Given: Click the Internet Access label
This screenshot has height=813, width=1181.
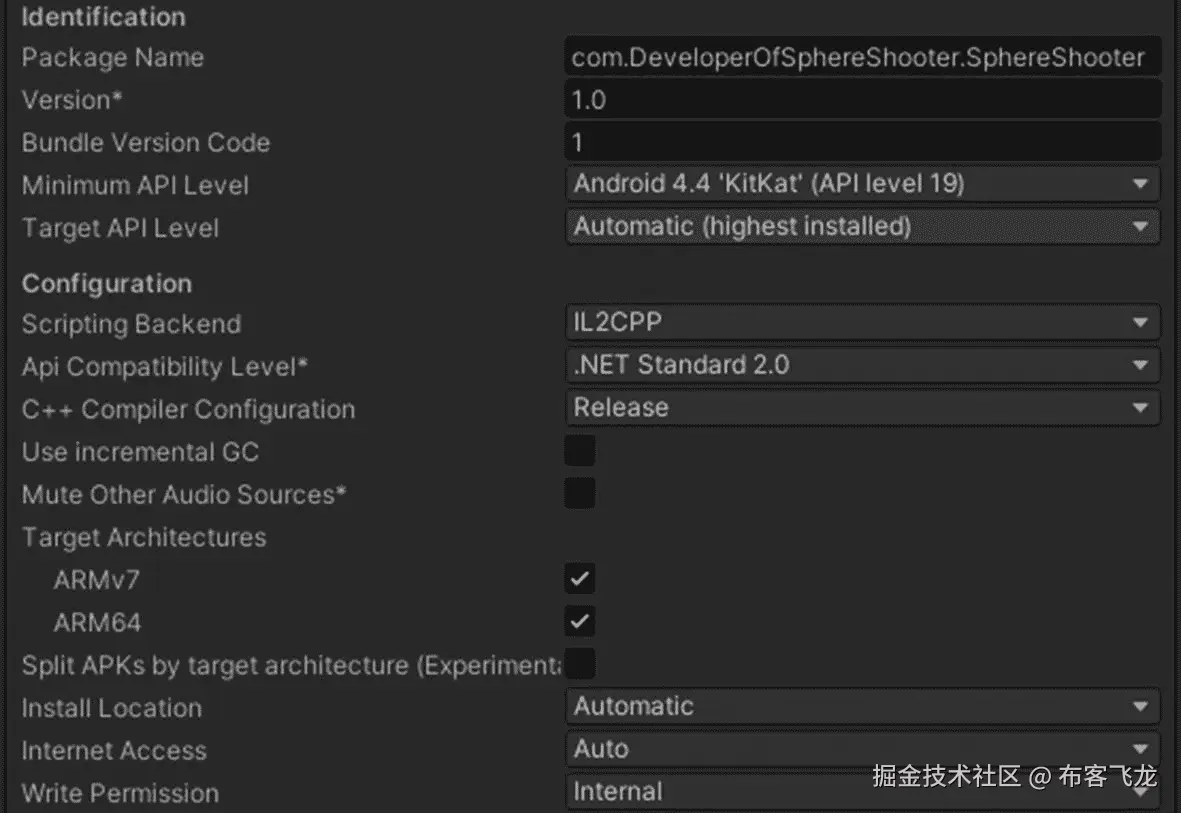Looking at the screenshot, I should click(x=114, y=750).
